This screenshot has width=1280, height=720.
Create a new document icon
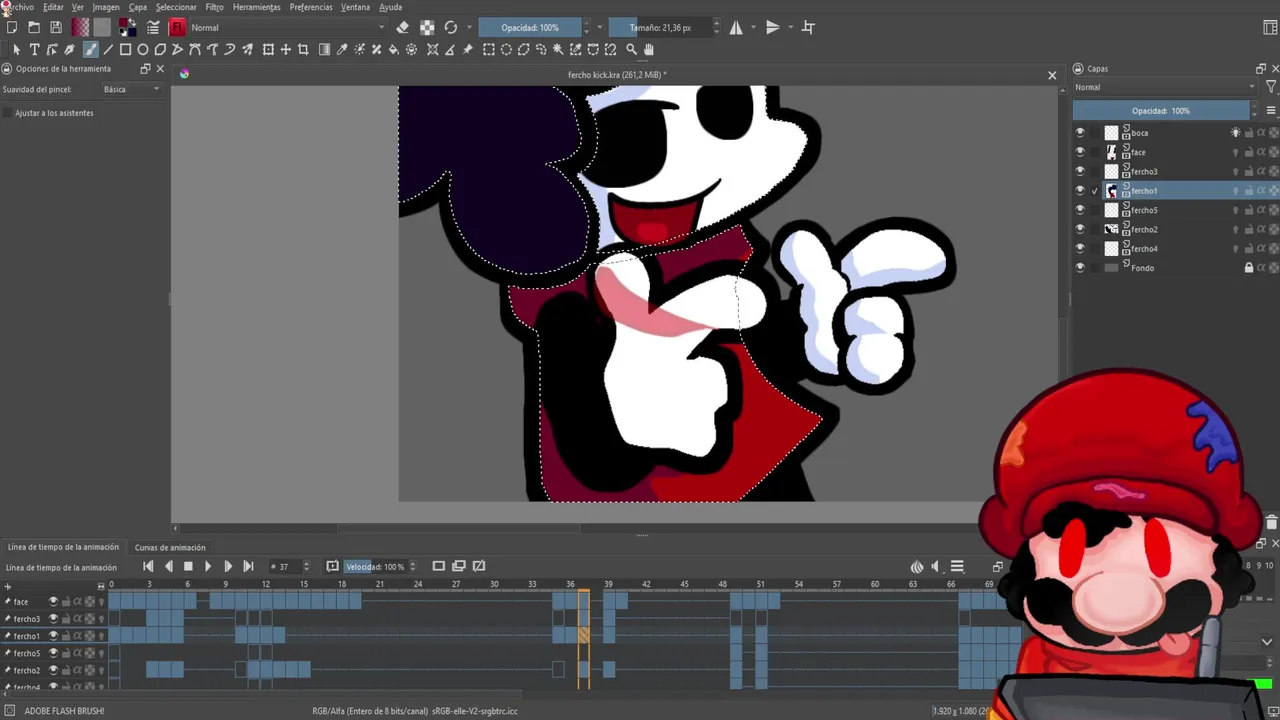pyautogui.click(x=12, y=27)
